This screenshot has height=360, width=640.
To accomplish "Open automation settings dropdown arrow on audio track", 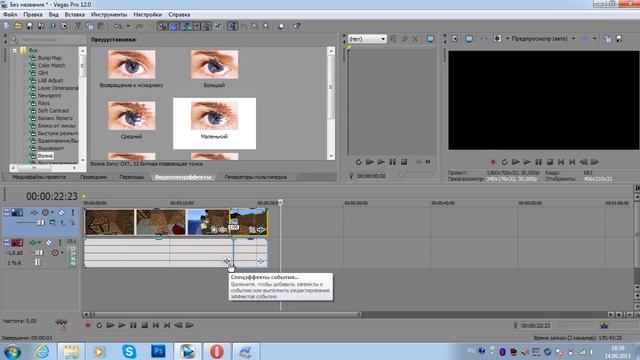I will (62, 253).
